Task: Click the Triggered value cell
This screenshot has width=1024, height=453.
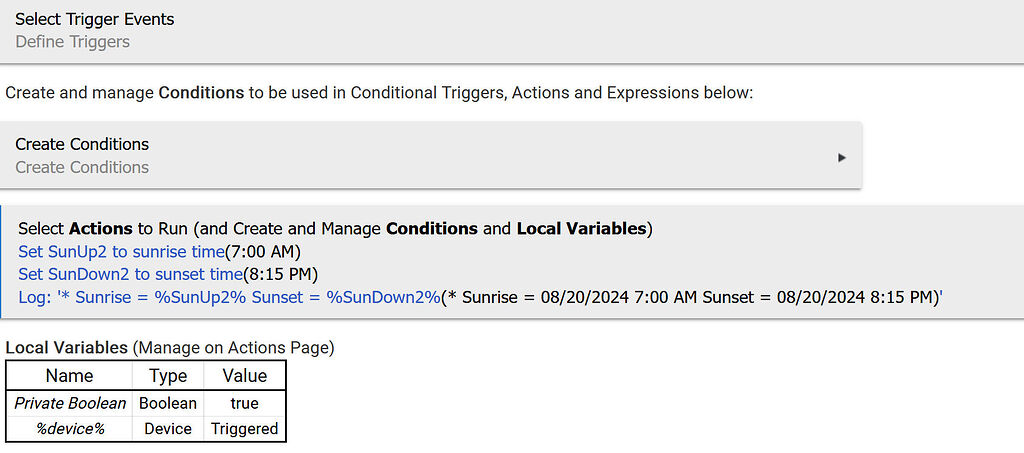Action: [245, 429]
